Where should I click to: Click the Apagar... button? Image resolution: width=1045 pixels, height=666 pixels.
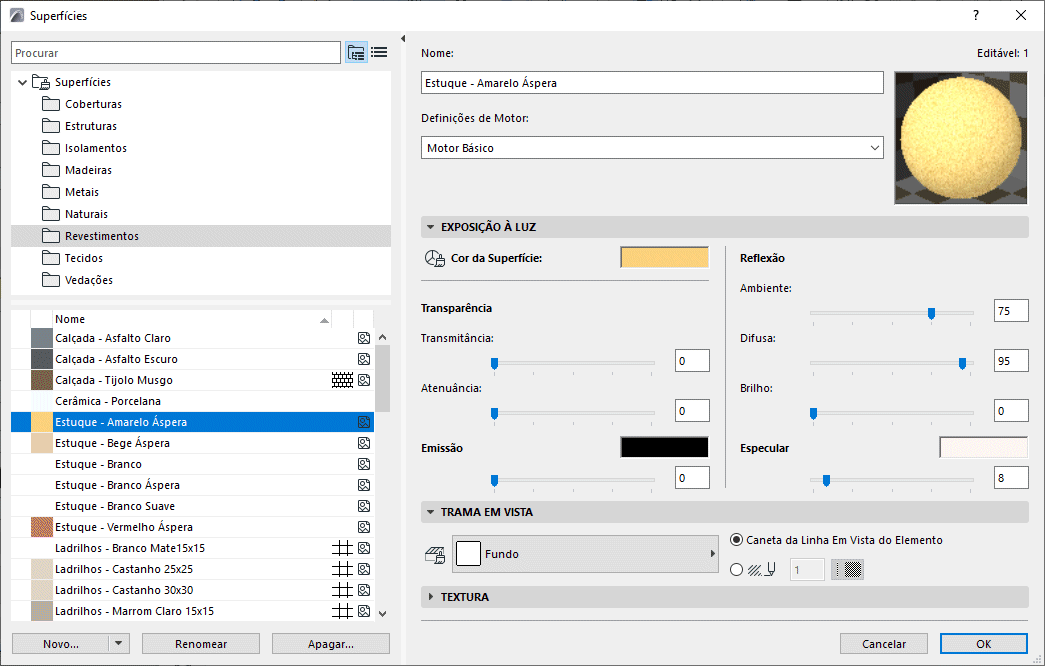[331, 644]
